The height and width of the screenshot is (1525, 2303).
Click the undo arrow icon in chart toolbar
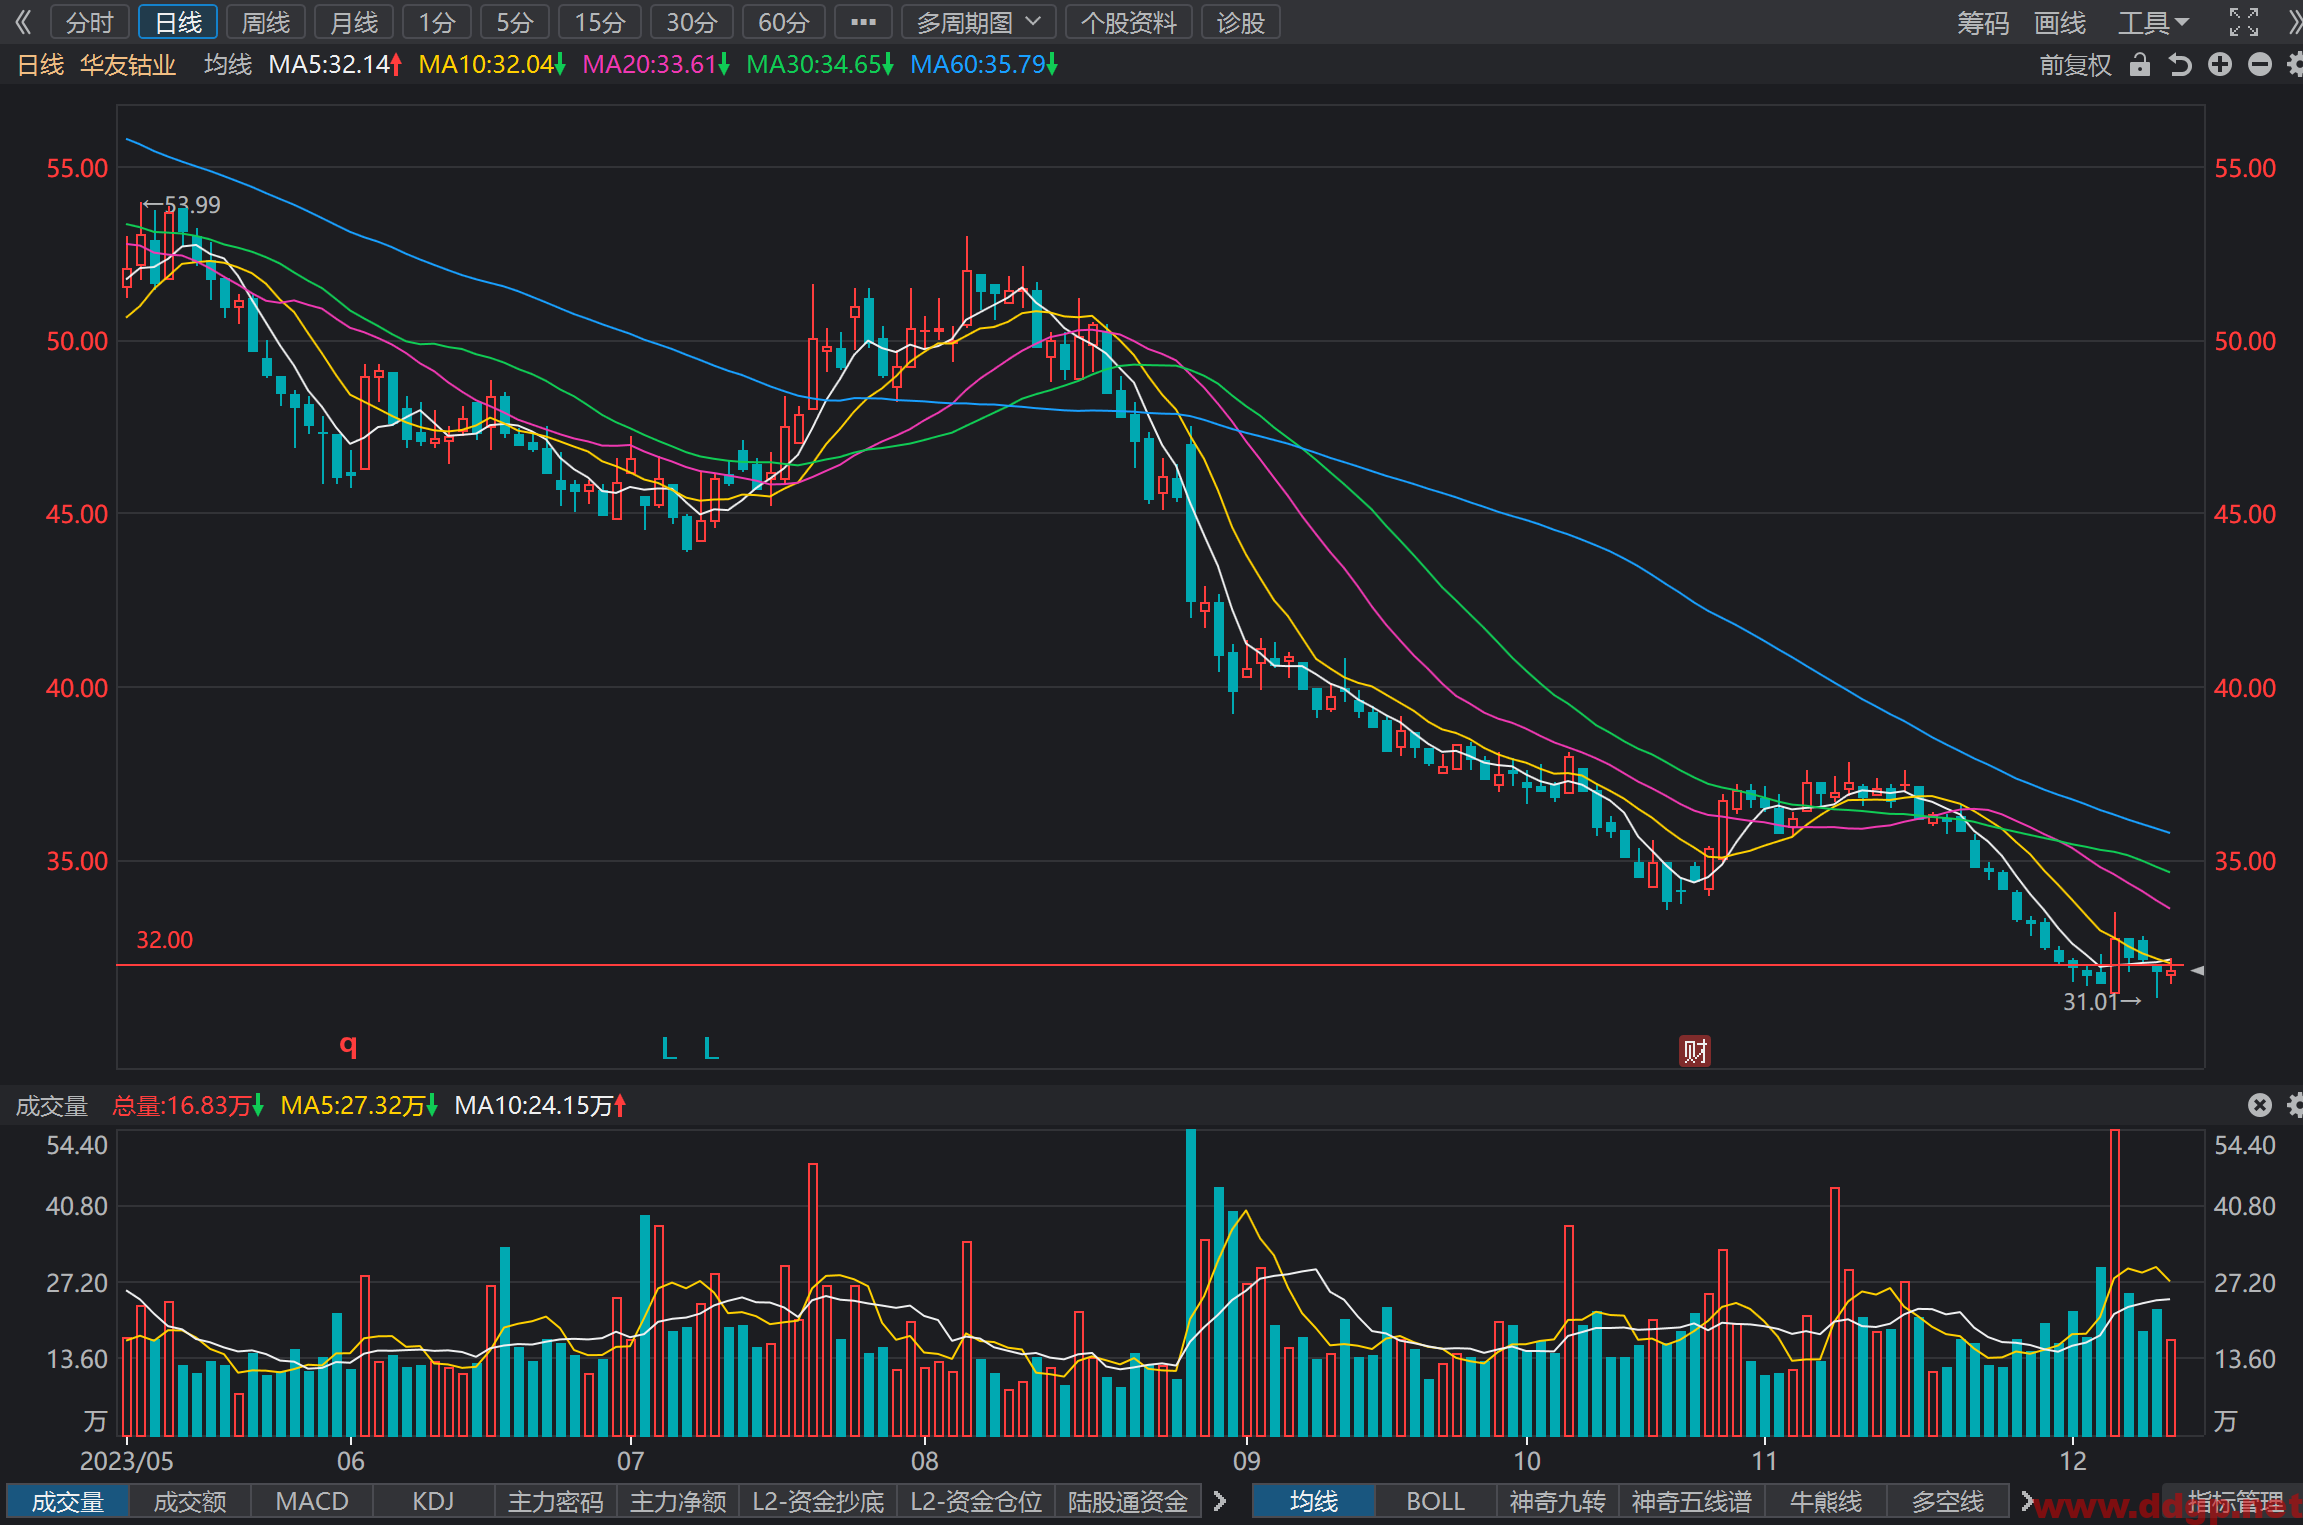(x=2180, y=65)
